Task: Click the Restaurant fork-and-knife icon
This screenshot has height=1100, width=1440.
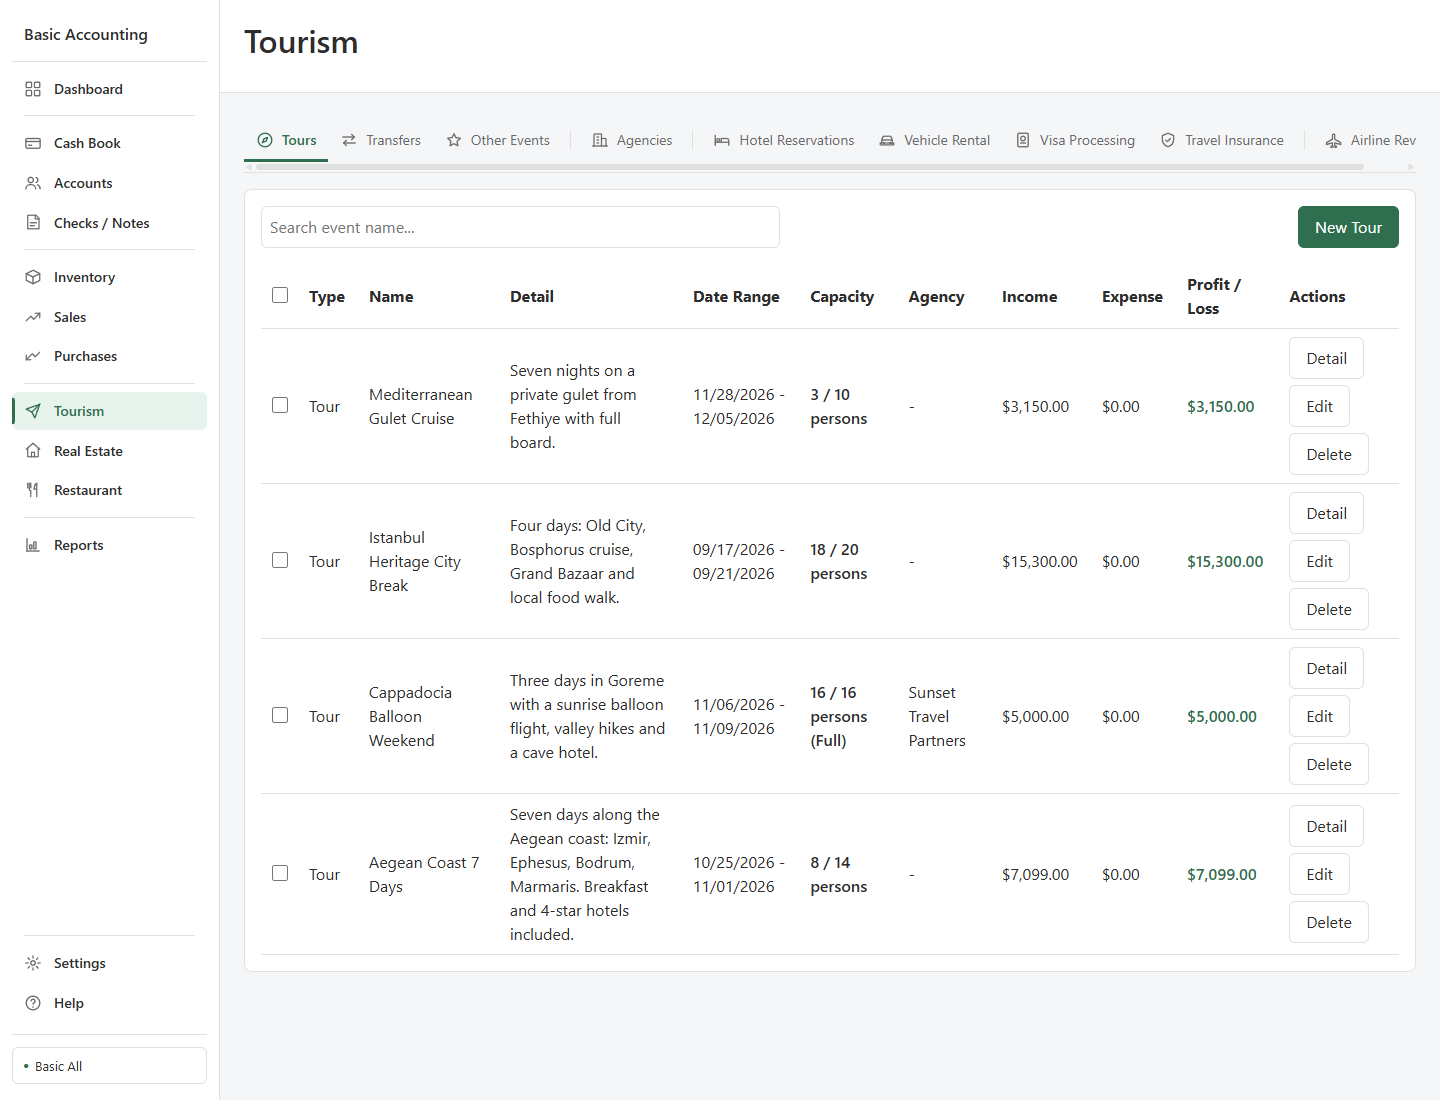Action: pyautogui.click(x=33, y=490)
